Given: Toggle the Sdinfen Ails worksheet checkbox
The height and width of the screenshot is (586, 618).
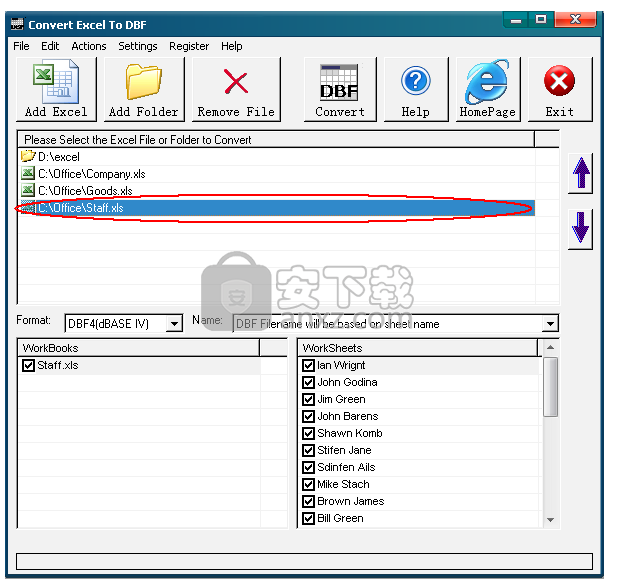Looking at the screenshot, I should 308,467.
